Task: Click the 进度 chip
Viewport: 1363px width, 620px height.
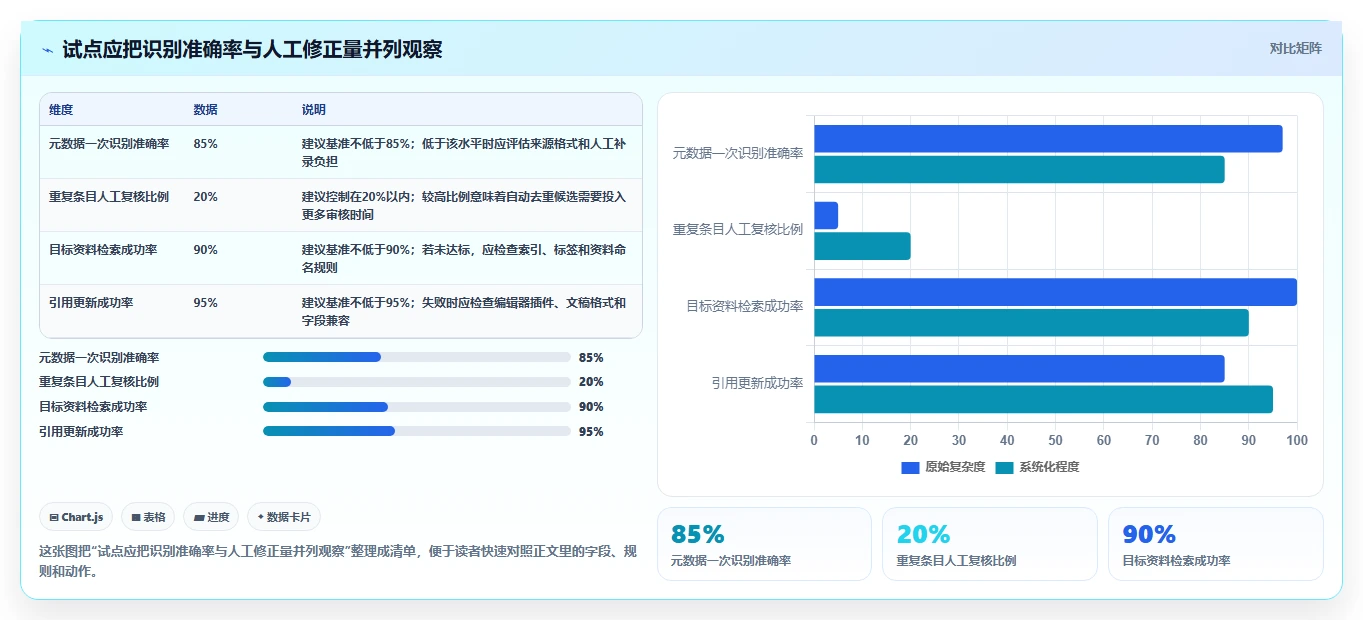Action: click(211, 517)
